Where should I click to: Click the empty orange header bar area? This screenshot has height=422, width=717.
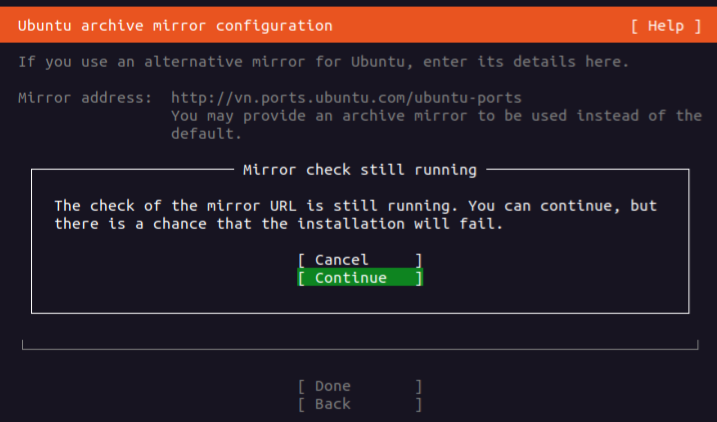(x=480, y=25)
